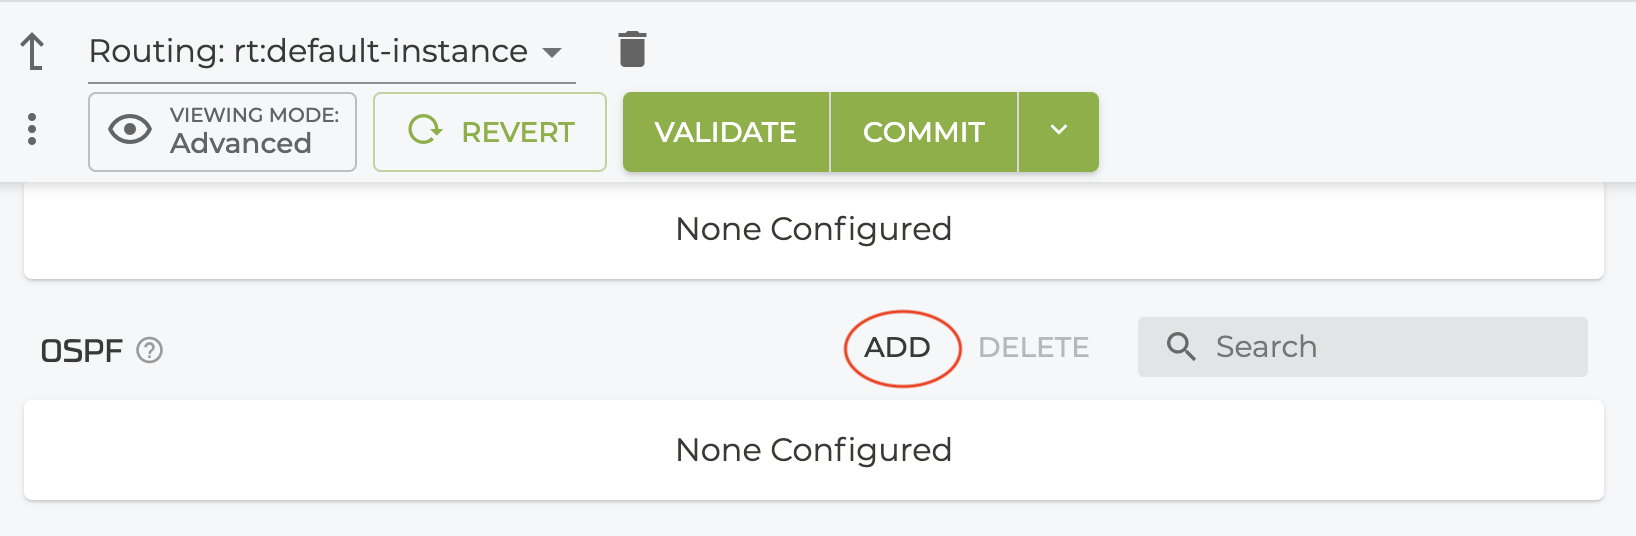Click the up arrow navigation icon
The height and width of the screenshot is (536, 1636).
(33, 51)
